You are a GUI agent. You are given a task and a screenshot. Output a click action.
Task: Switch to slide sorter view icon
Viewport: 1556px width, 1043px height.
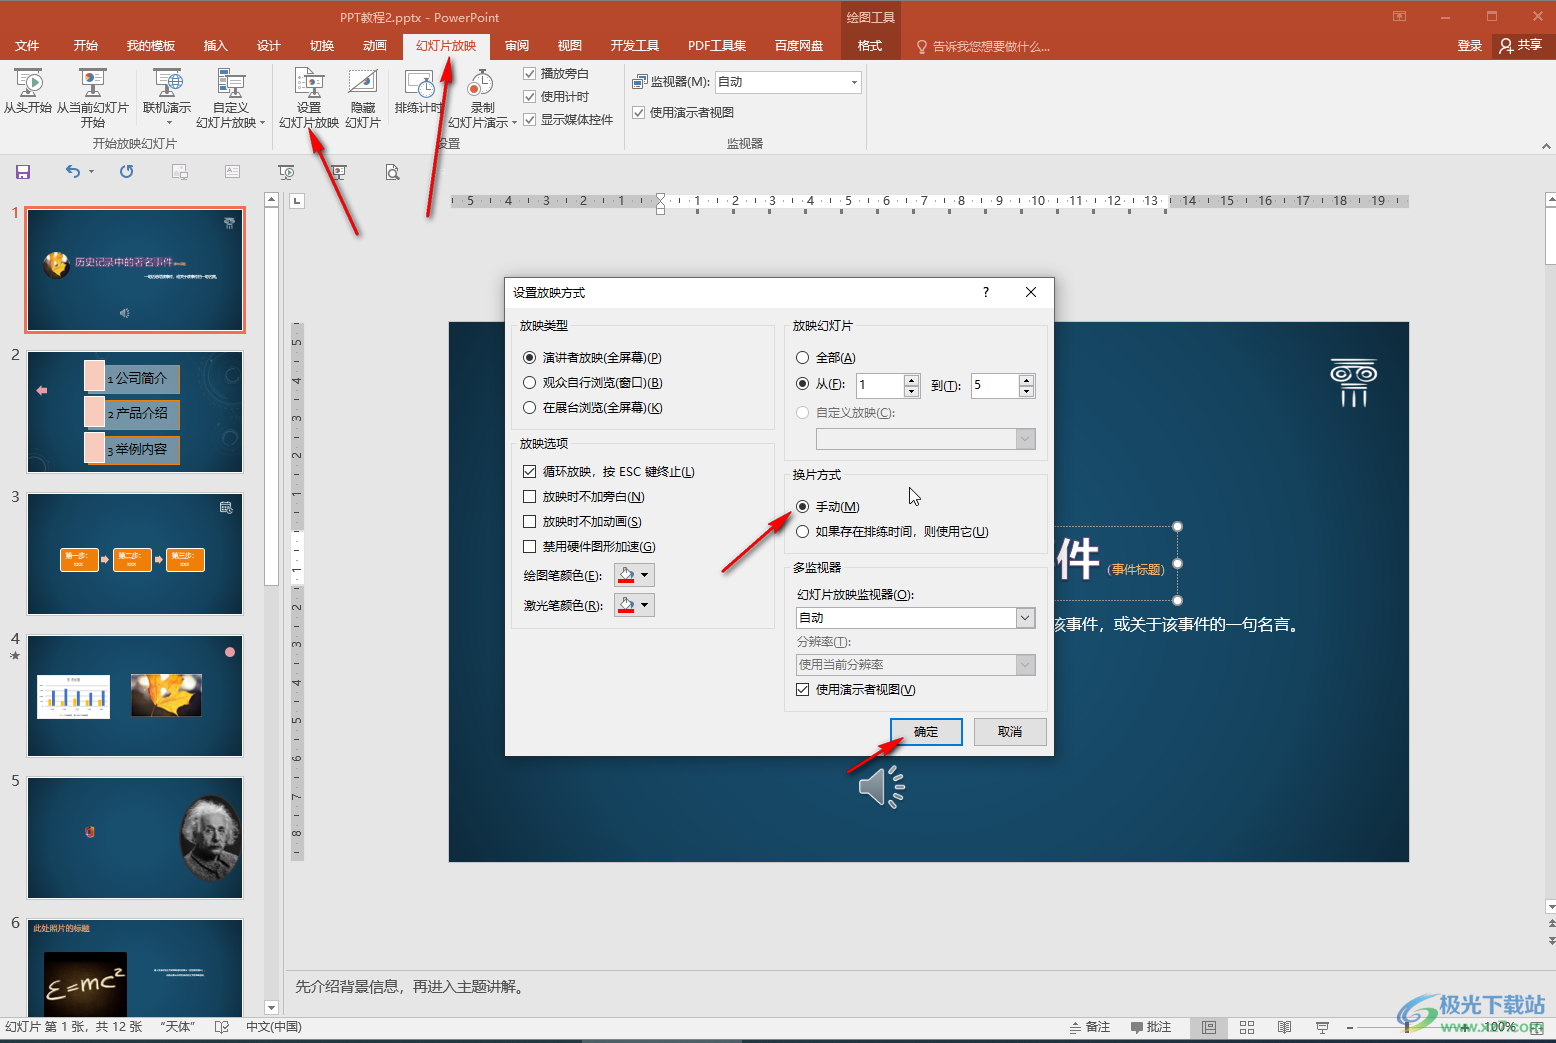tap(1247, 1027)
